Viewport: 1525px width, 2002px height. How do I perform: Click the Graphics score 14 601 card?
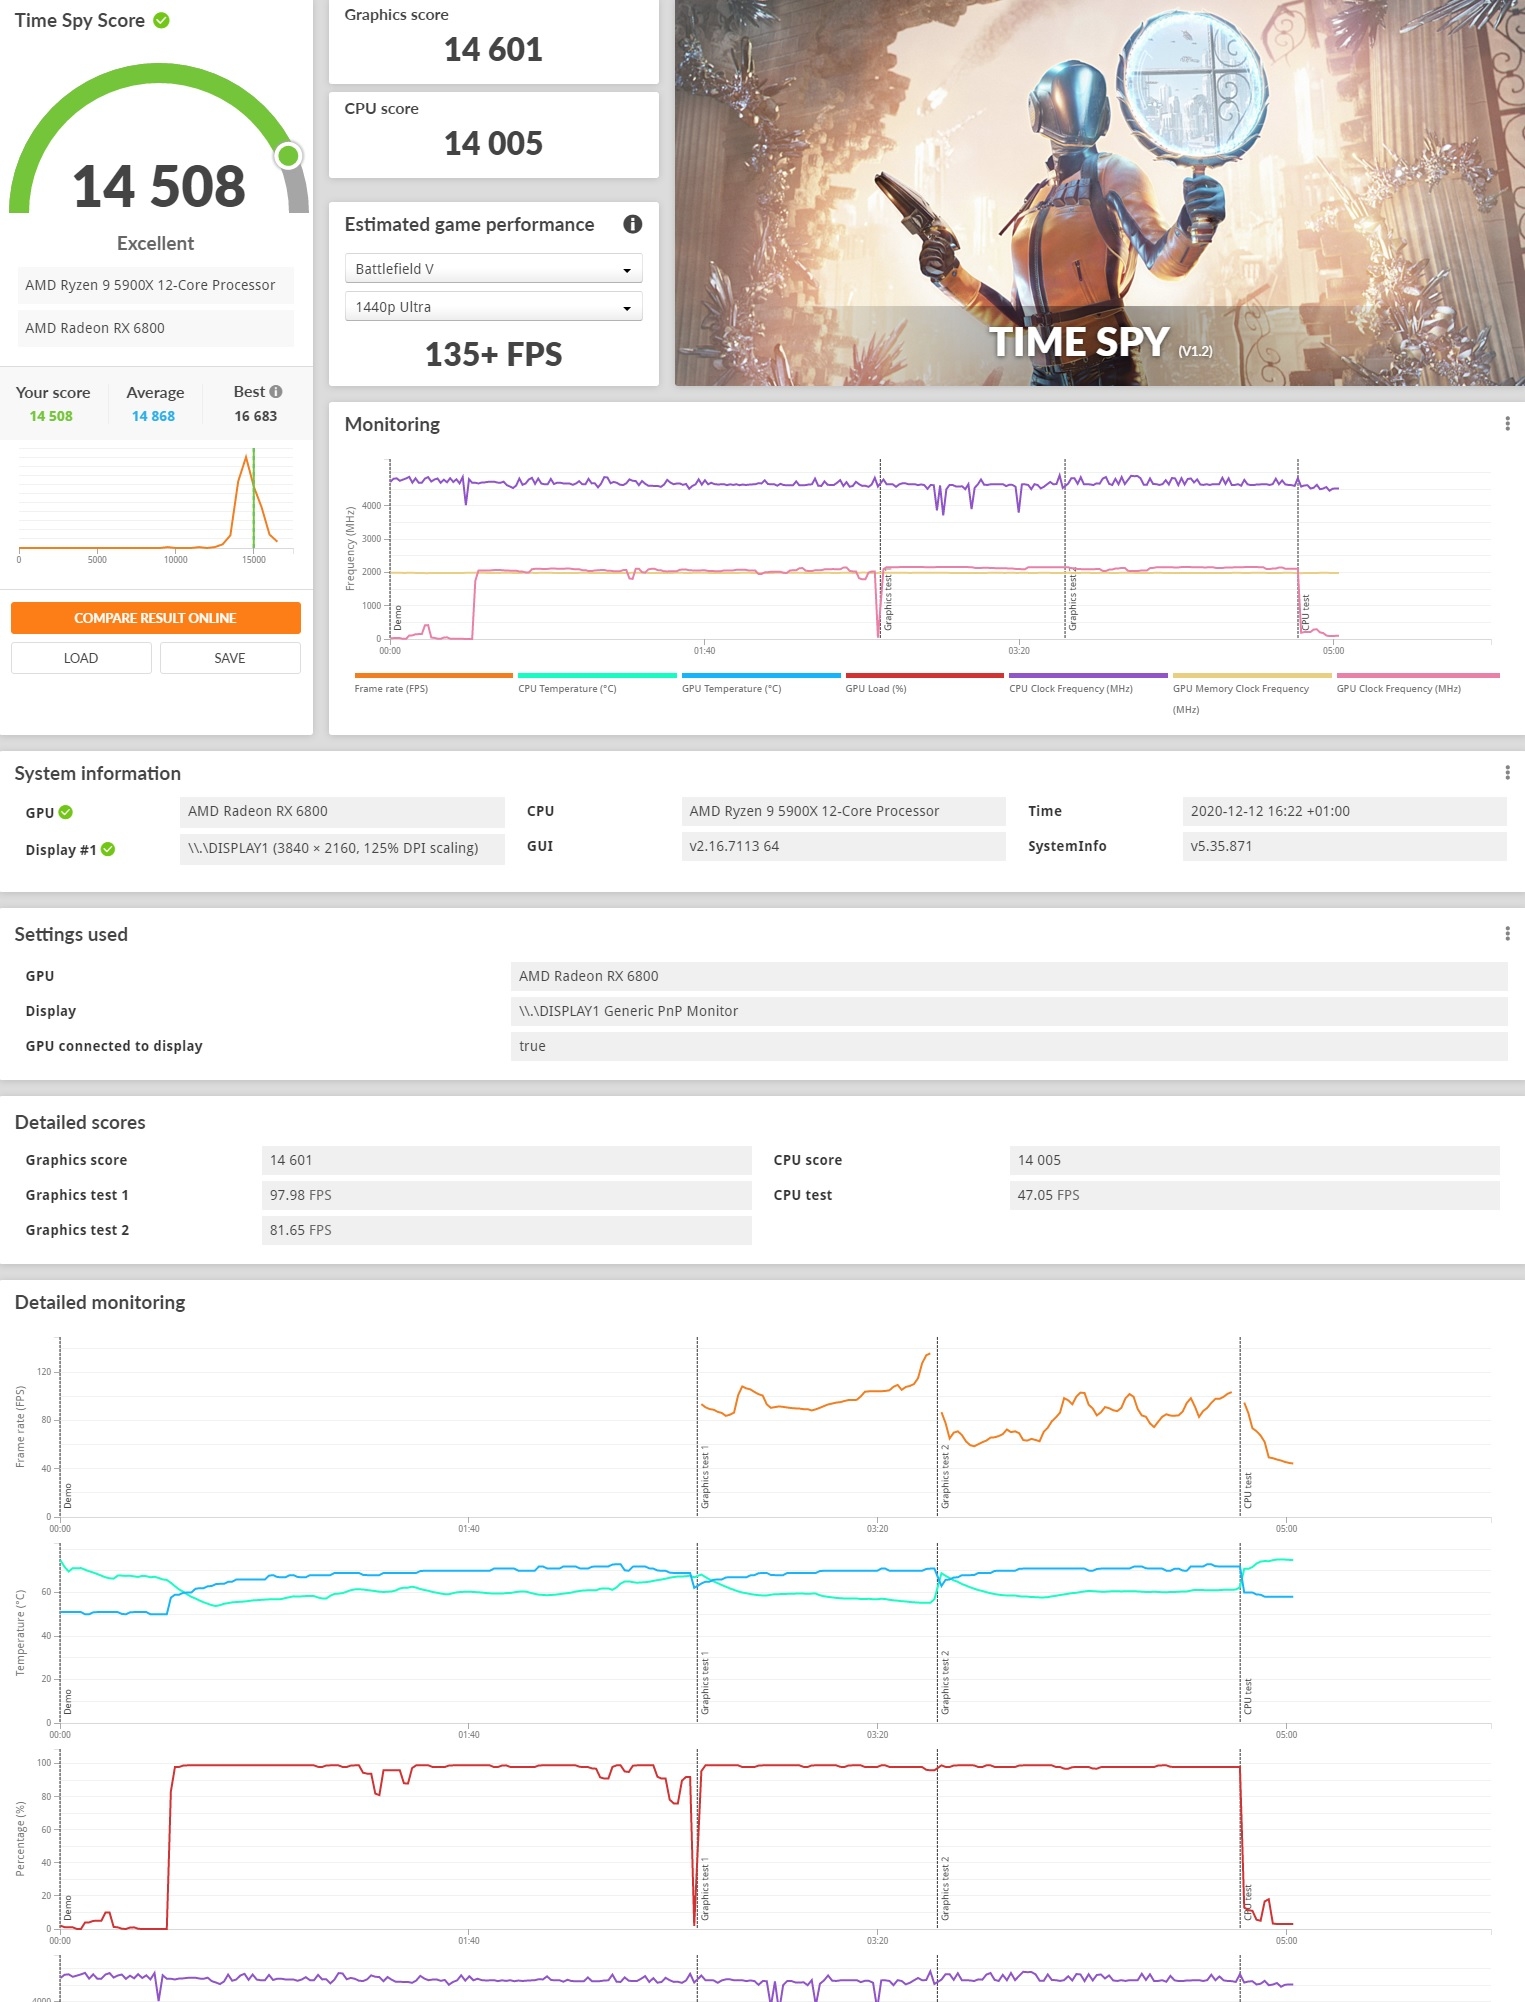pos(493,41)
